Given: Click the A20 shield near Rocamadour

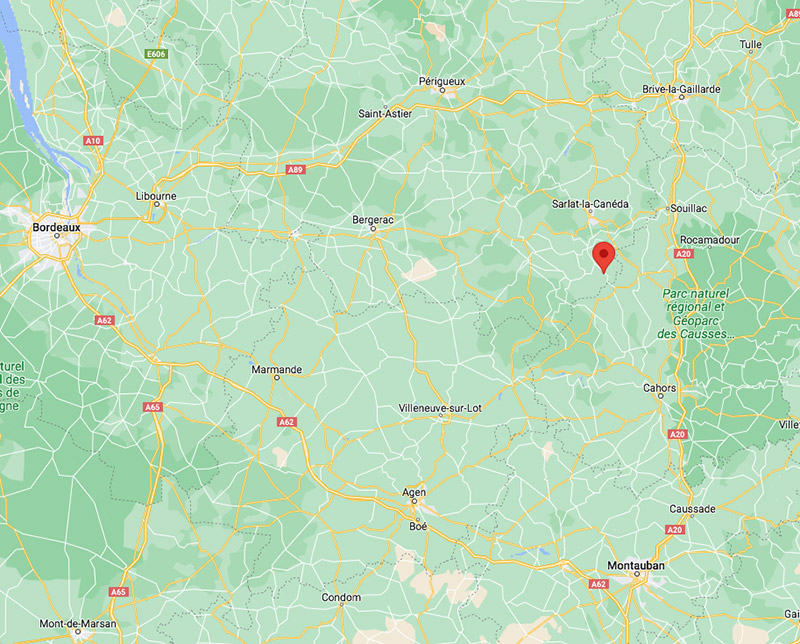Looking at the screenshot, I should pos(683,254).
